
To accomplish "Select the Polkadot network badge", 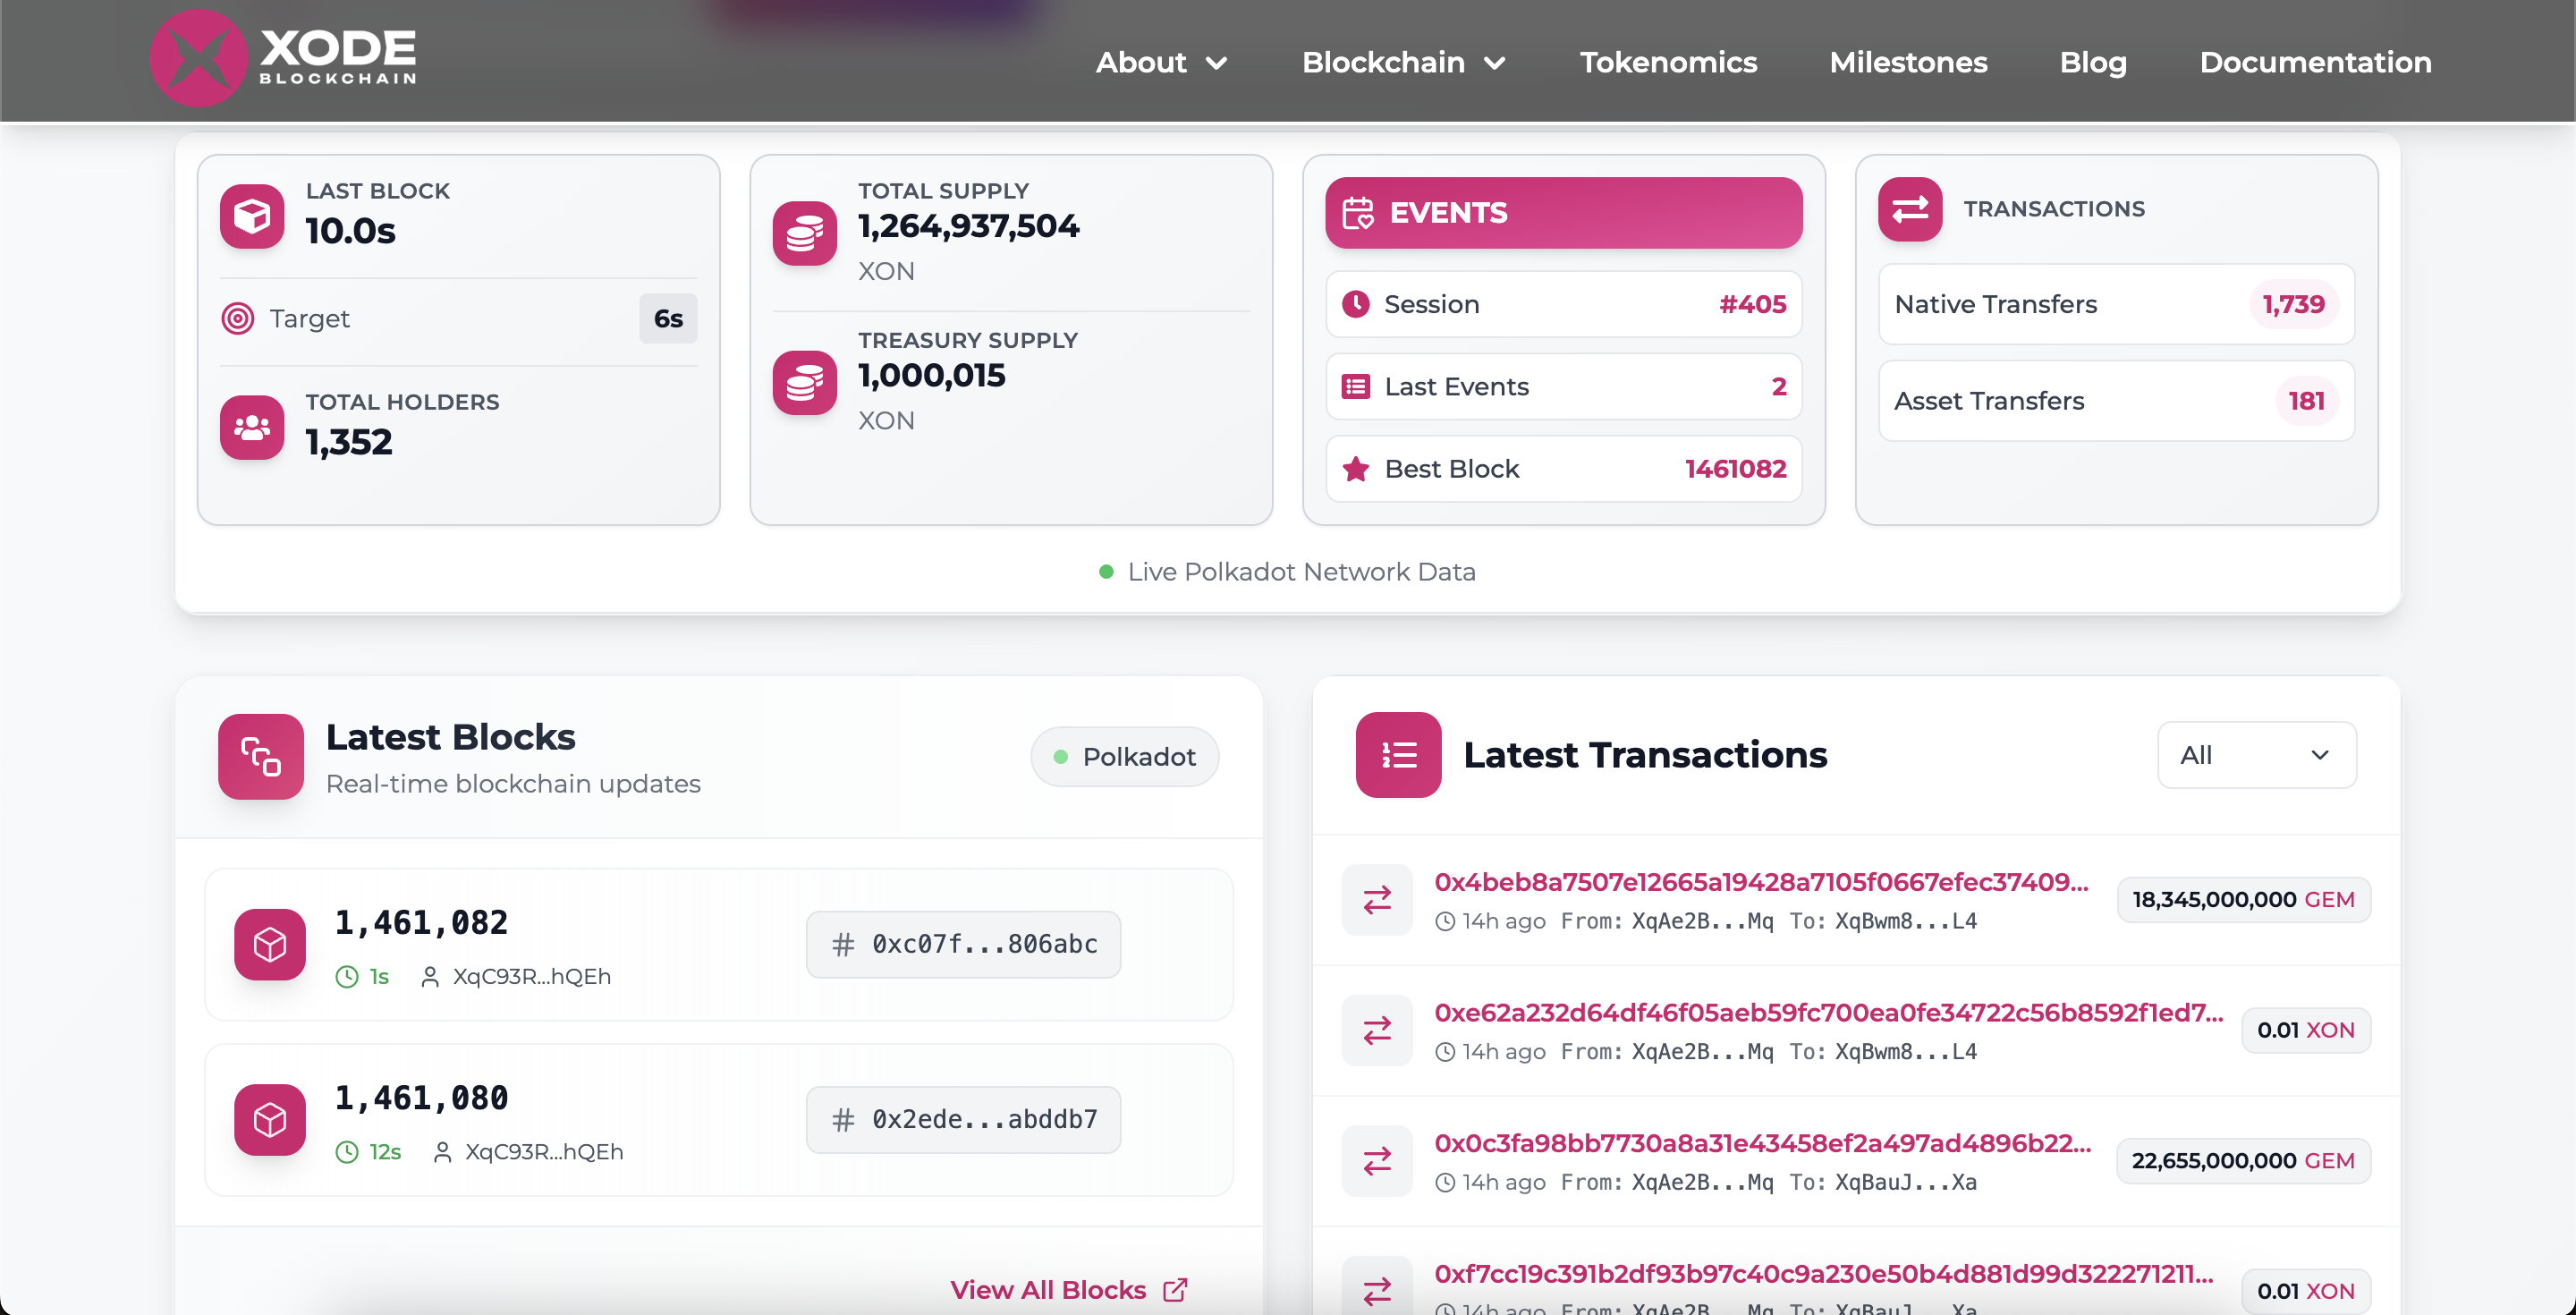I will coord(1124,756).
